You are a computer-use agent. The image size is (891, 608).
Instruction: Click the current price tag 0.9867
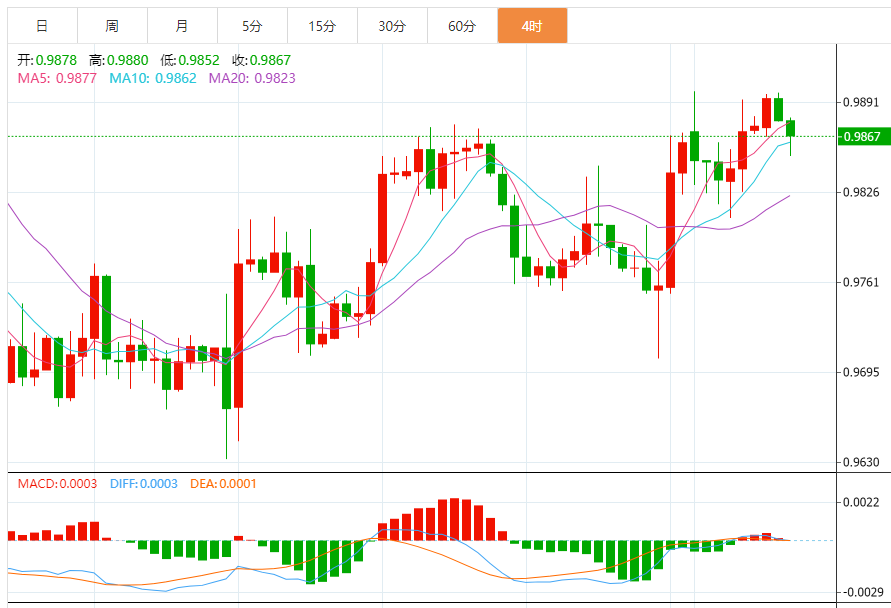(864, 136)
